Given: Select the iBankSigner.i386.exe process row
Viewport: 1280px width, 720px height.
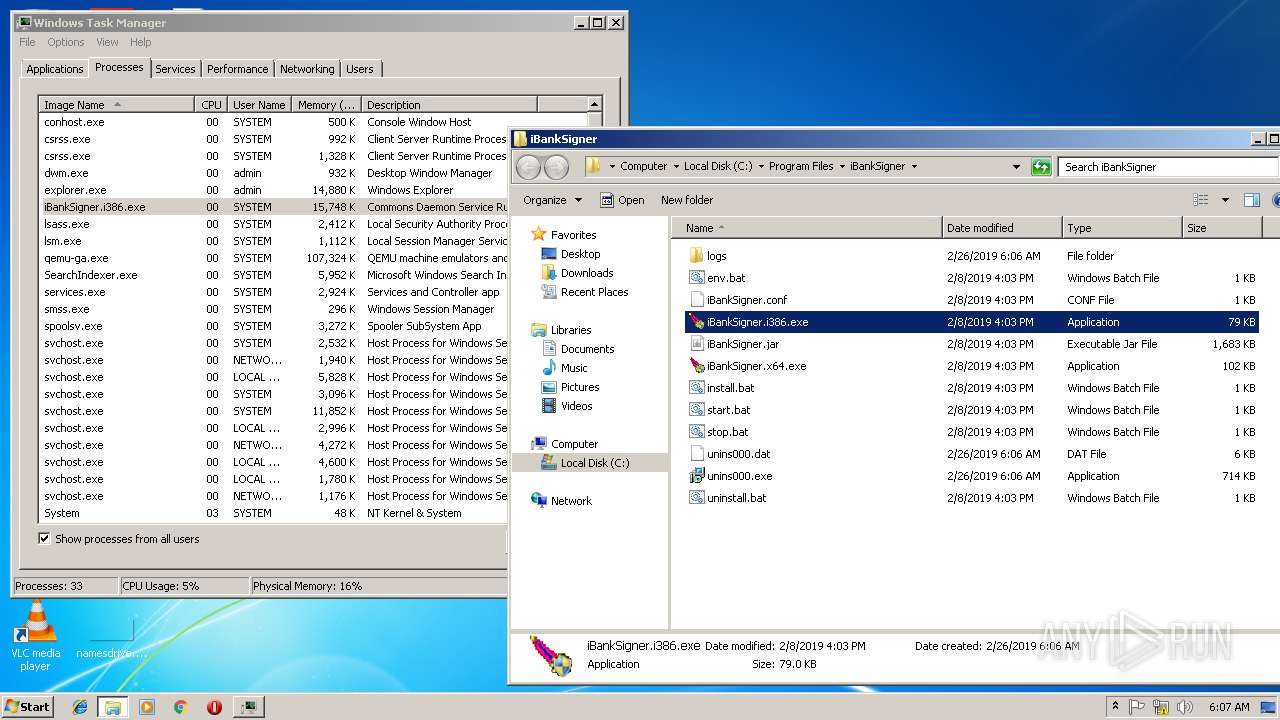Looking at the screenshot, I should click(x=273, y=207).
